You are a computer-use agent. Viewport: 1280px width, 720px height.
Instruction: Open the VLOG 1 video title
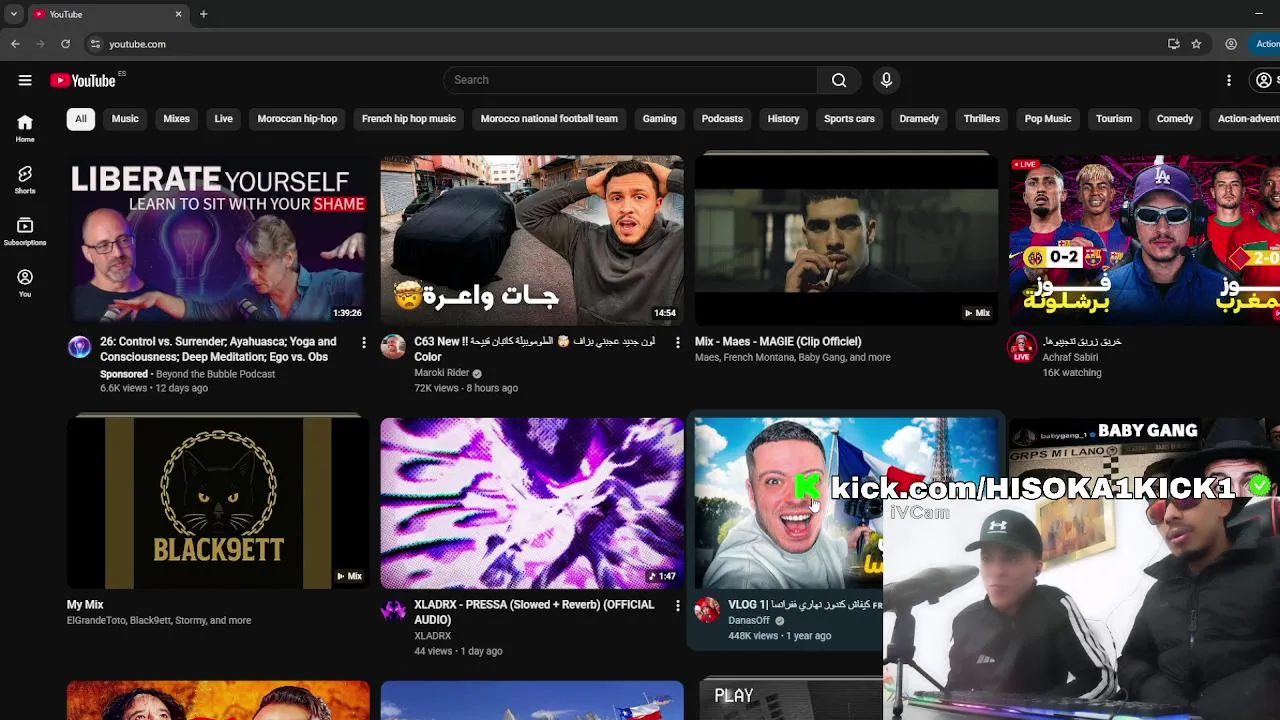tap(805, 605)
